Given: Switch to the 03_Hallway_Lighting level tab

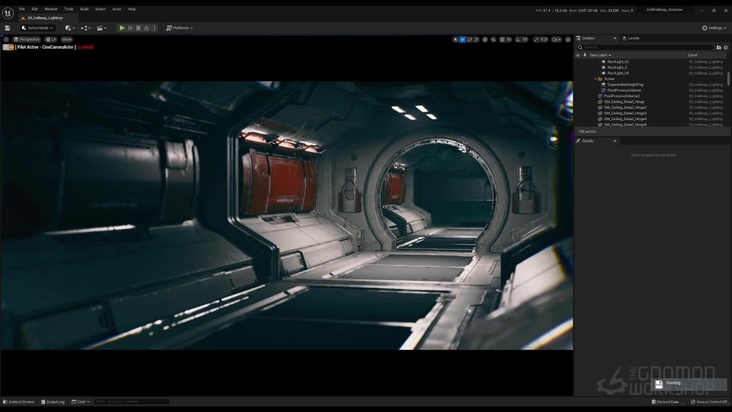Looking at the screenshot, I should click(45, 18).
